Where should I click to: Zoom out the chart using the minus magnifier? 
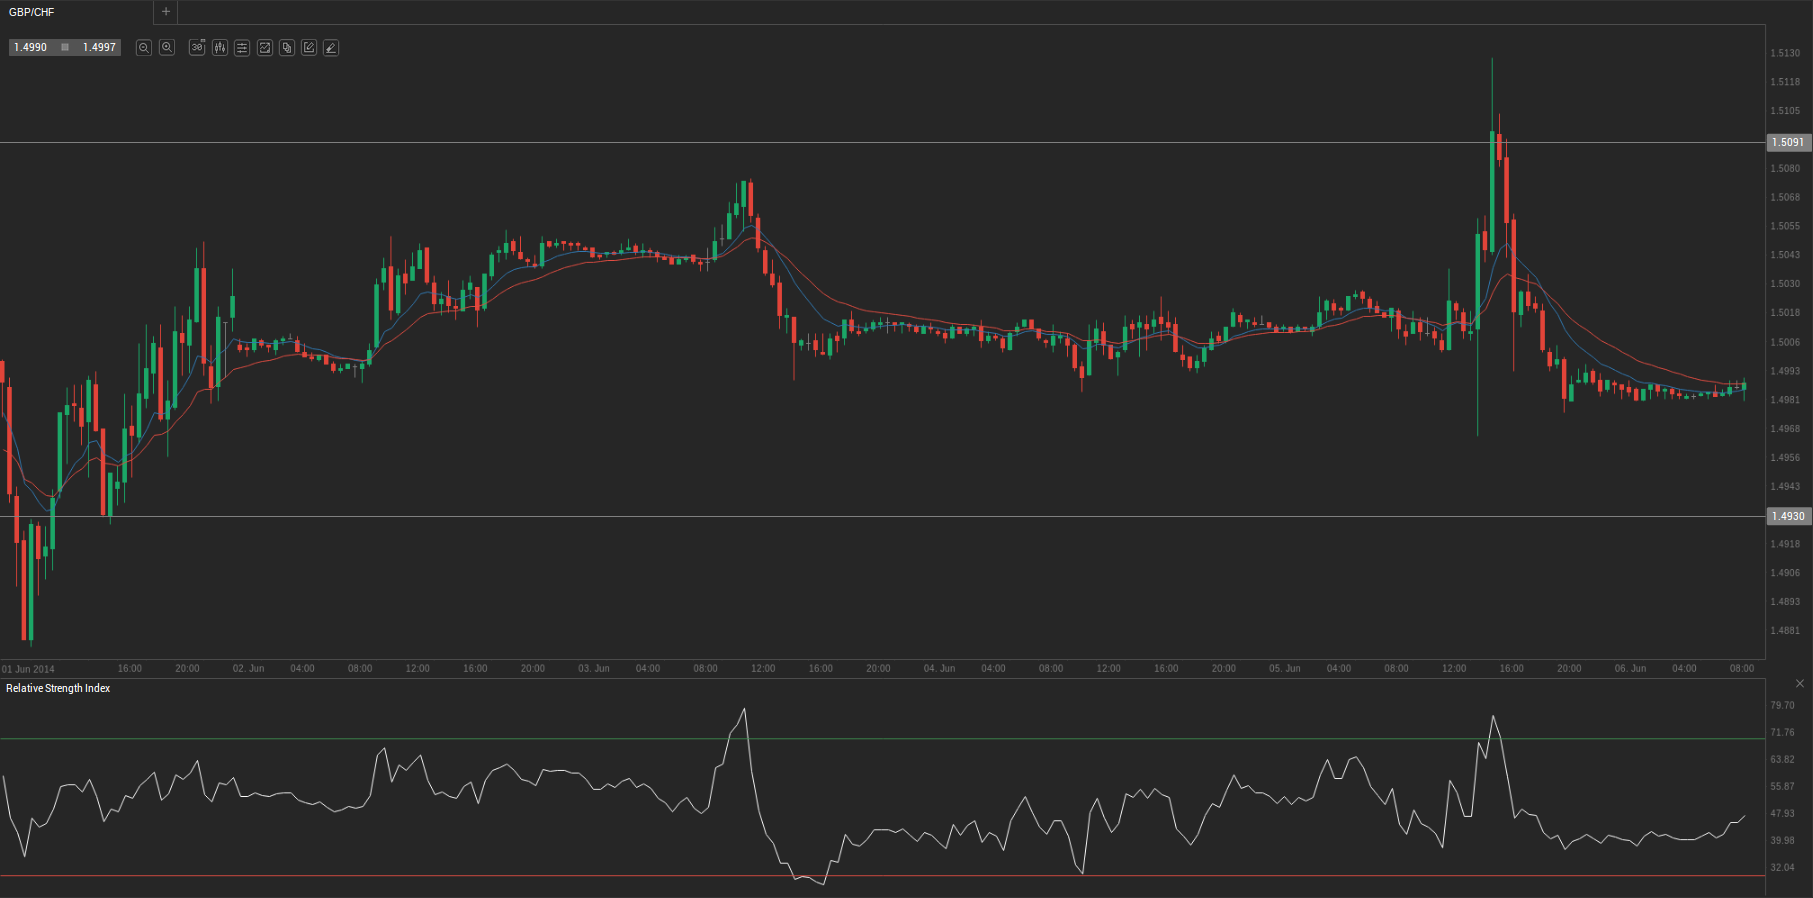click(x=144, y=47)
